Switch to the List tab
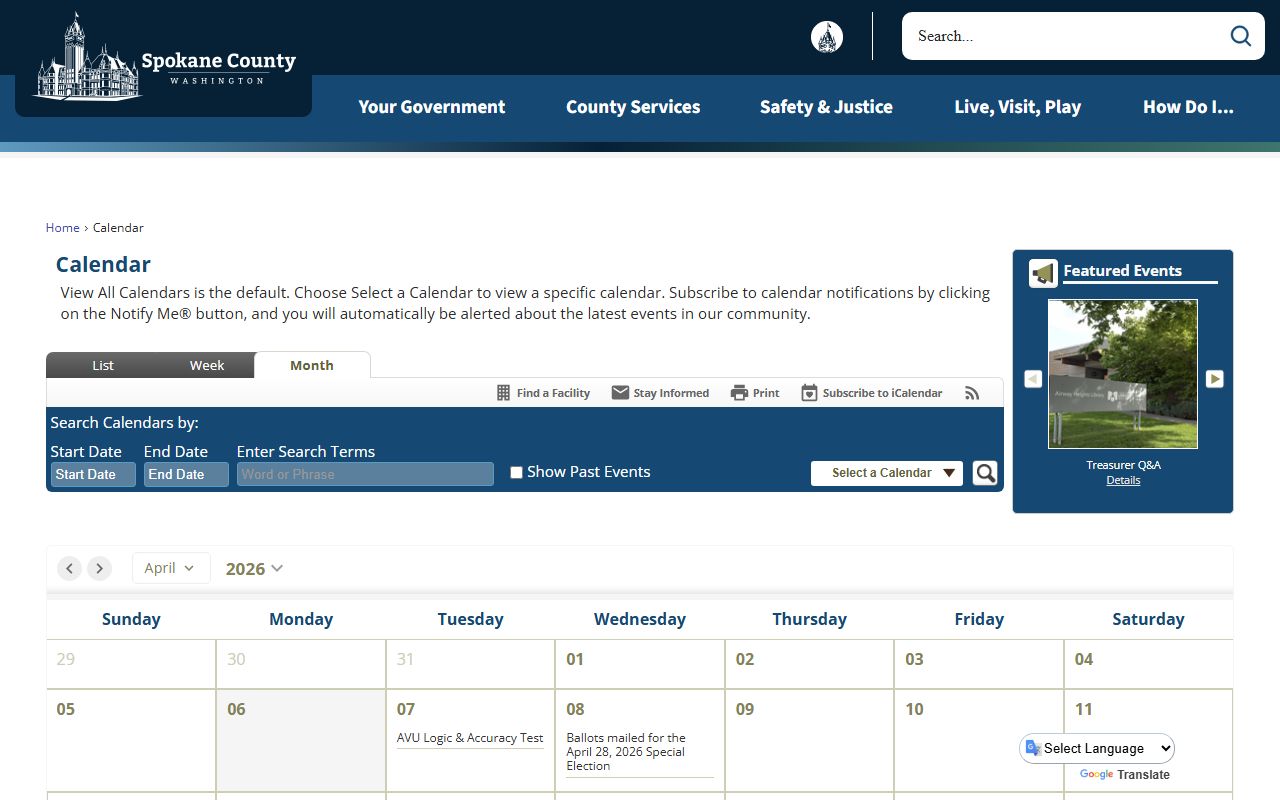Image resolution: width=1280 pixels, height=800 pixels. pos(103,365)
